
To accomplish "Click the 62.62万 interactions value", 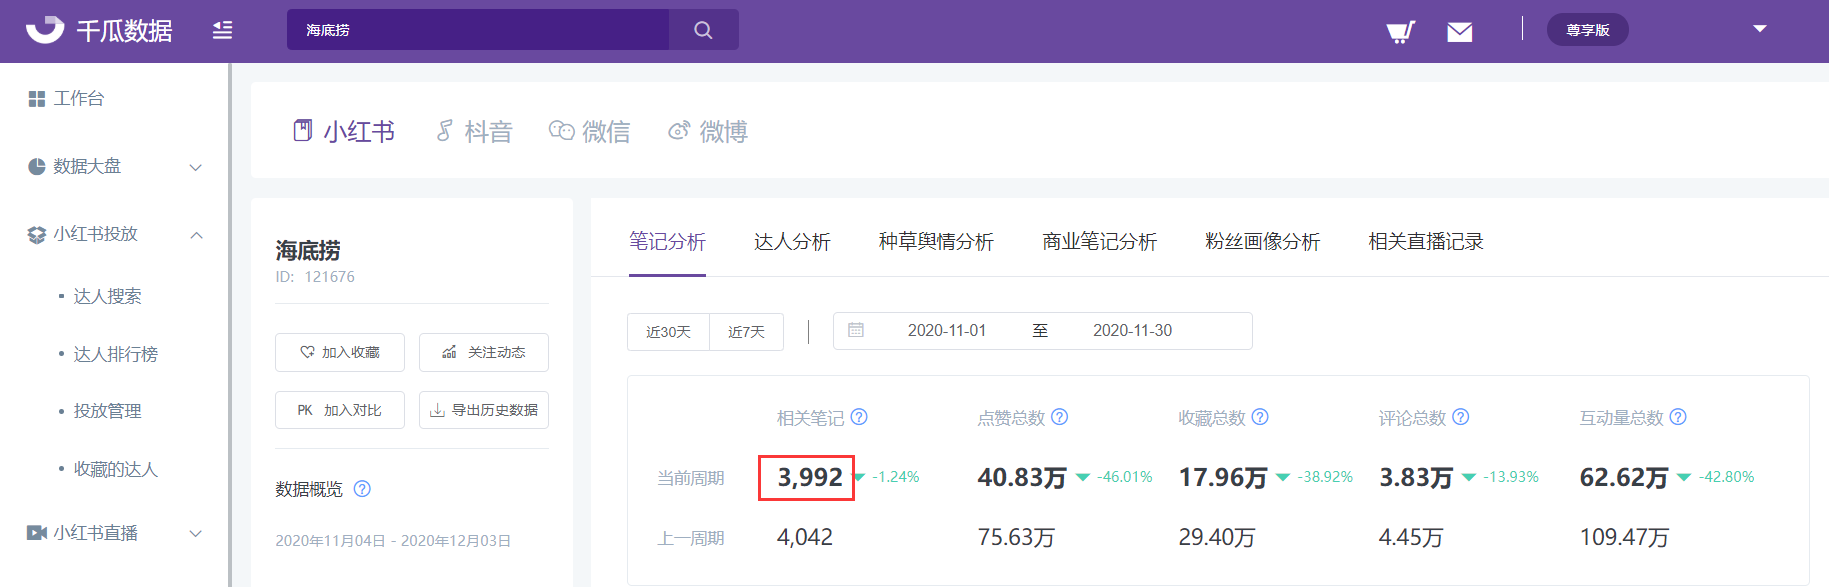I will [1624, 478].
